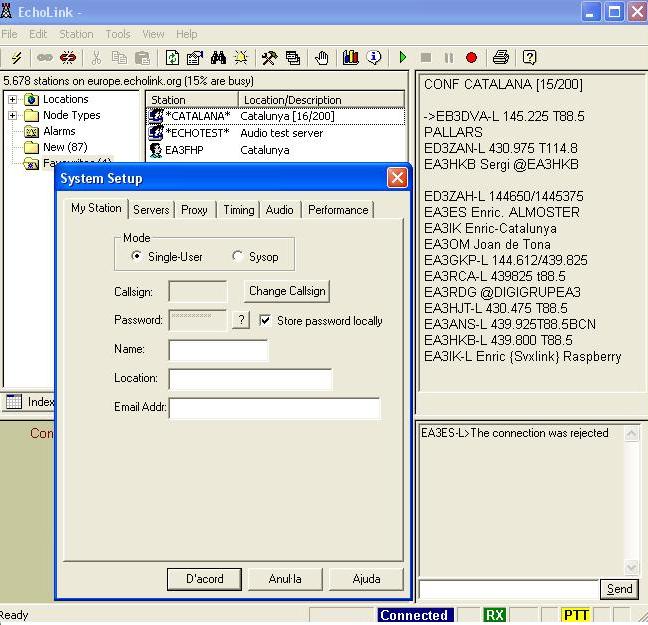Close the System Setup dialog
Viewport: 648px width, 625px height.
coord(397,178)
